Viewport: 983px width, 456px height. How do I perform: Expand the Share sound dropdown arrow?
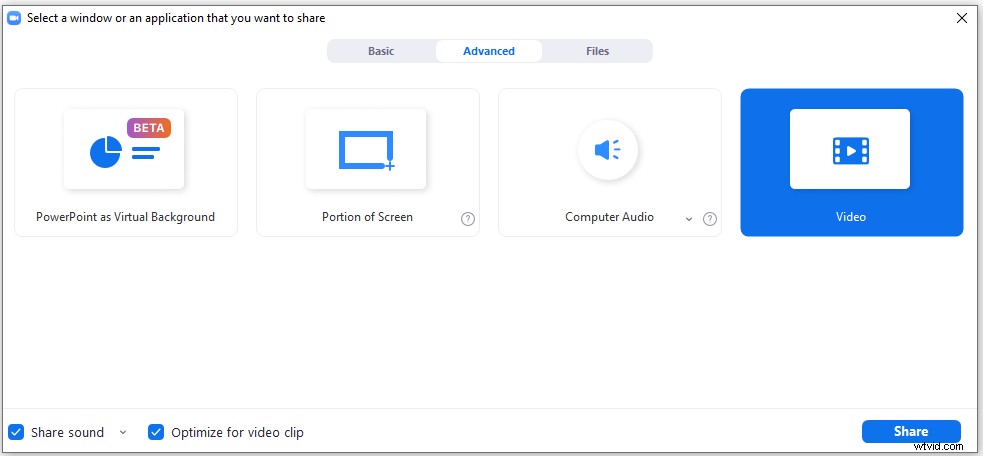click(123, 432)
